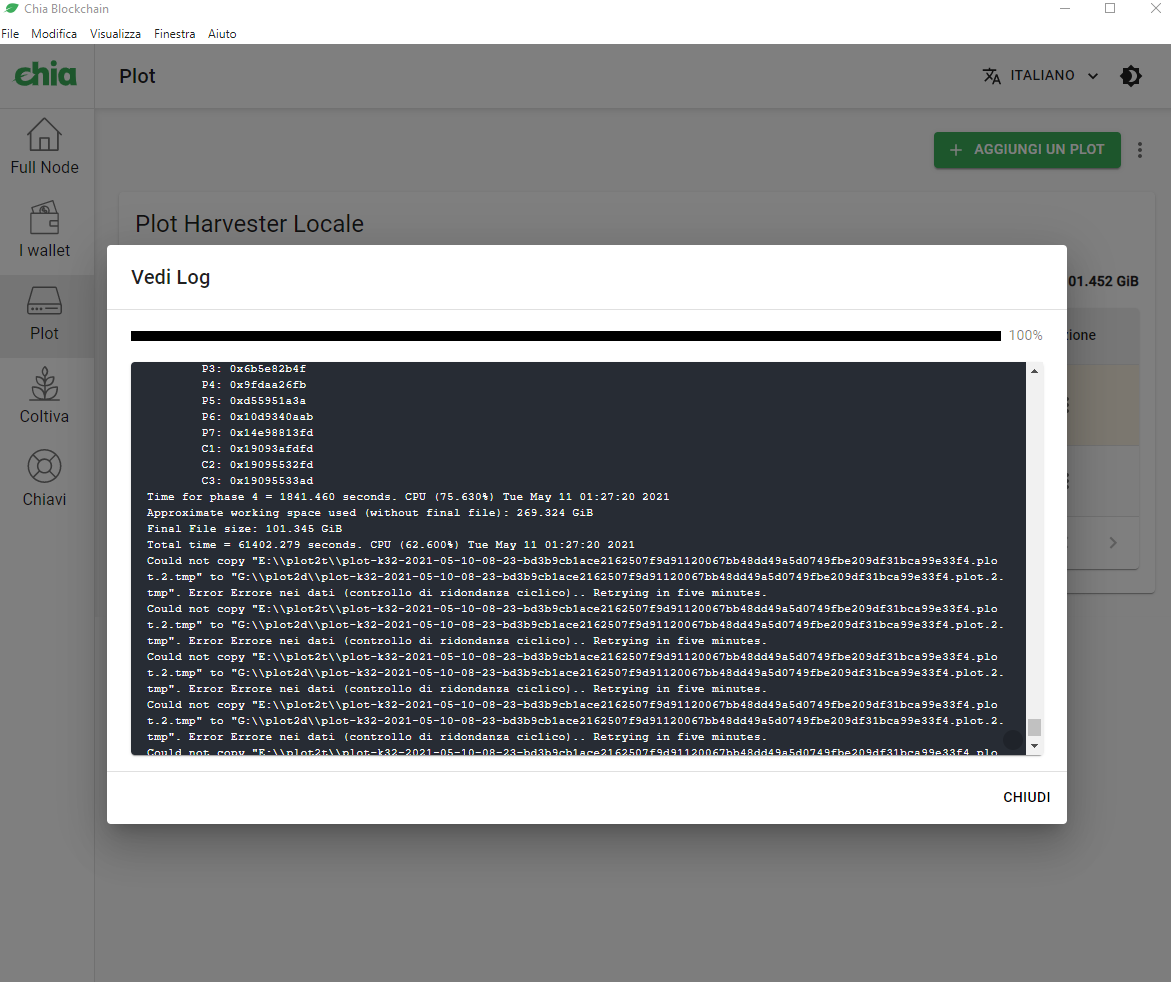Click the 'Vedi Log' dialog title
The image size is (1171, 982).
point(170,277)
